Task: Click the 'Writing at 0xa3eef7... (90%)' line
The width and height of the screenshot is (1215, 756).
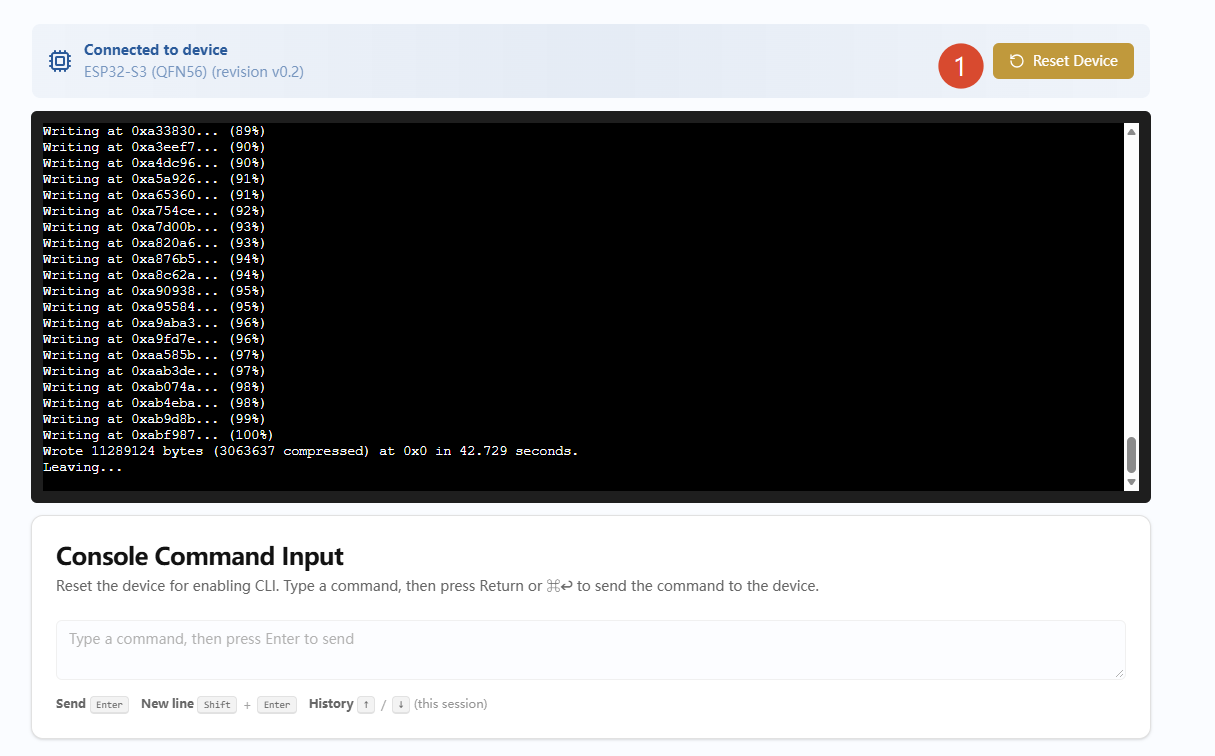Action: click(154, 147)
